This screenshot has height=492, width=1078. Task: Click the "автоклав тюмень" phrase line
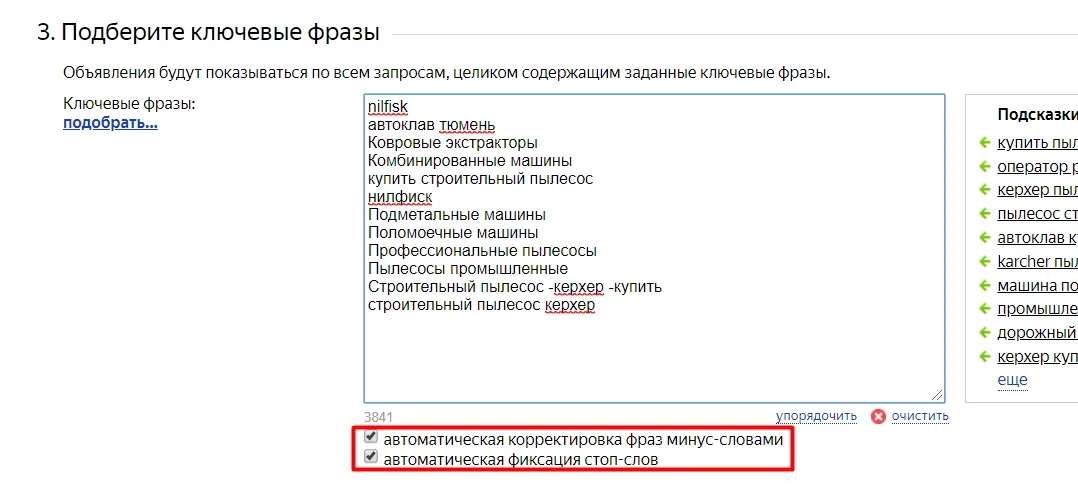coord(432,125)
